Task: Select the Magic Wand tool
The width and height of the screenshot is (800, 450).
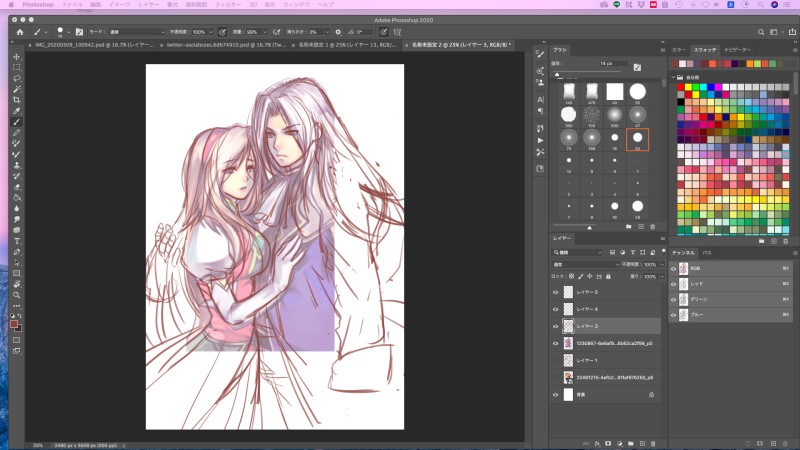Action: 17,89
